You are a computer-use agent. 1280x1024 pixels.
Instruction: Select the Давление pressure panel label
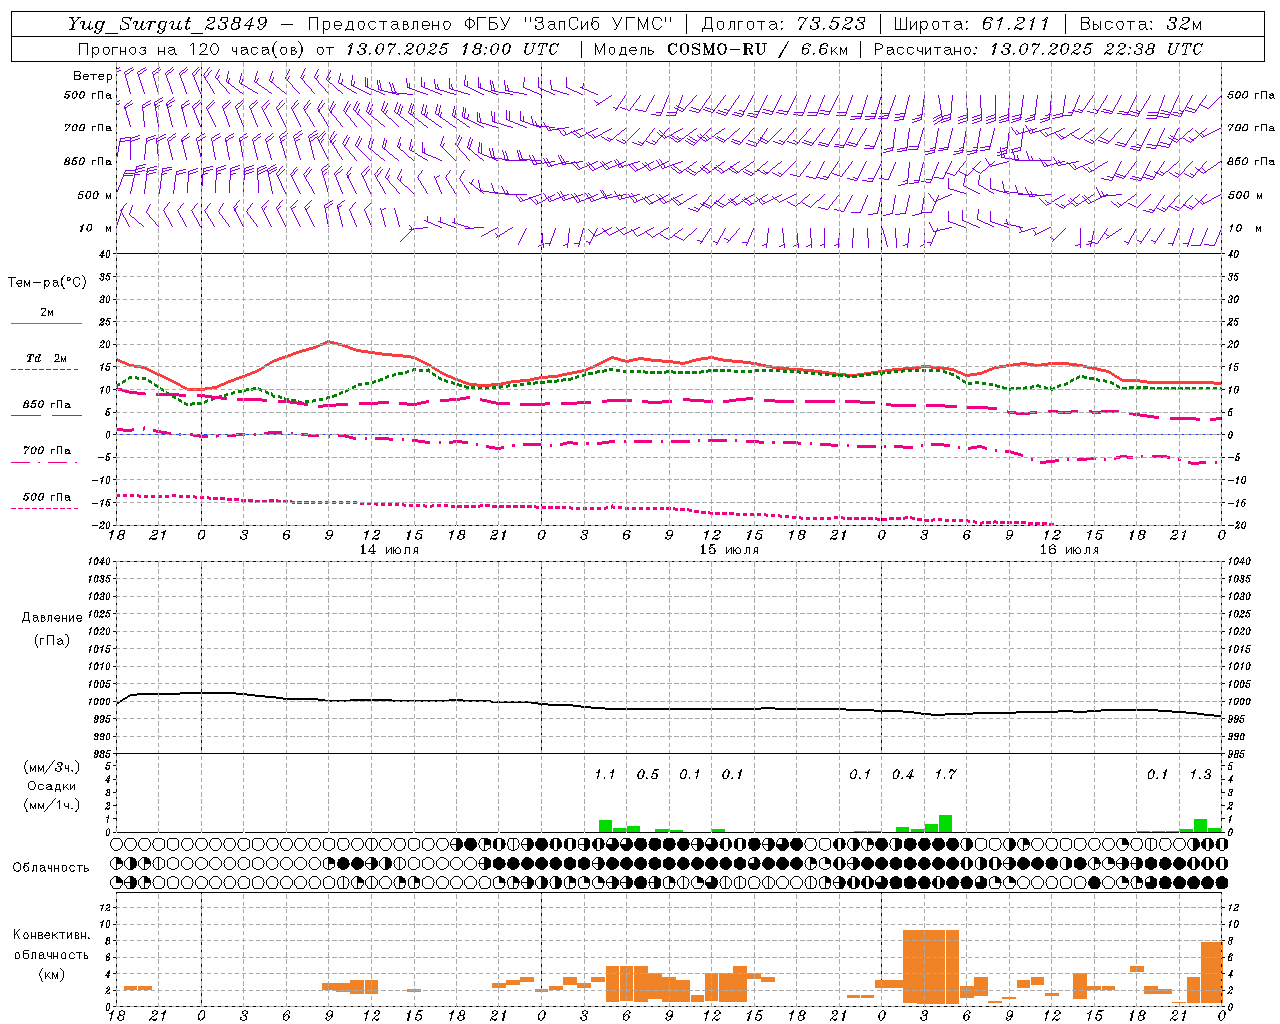coord(52,617)
